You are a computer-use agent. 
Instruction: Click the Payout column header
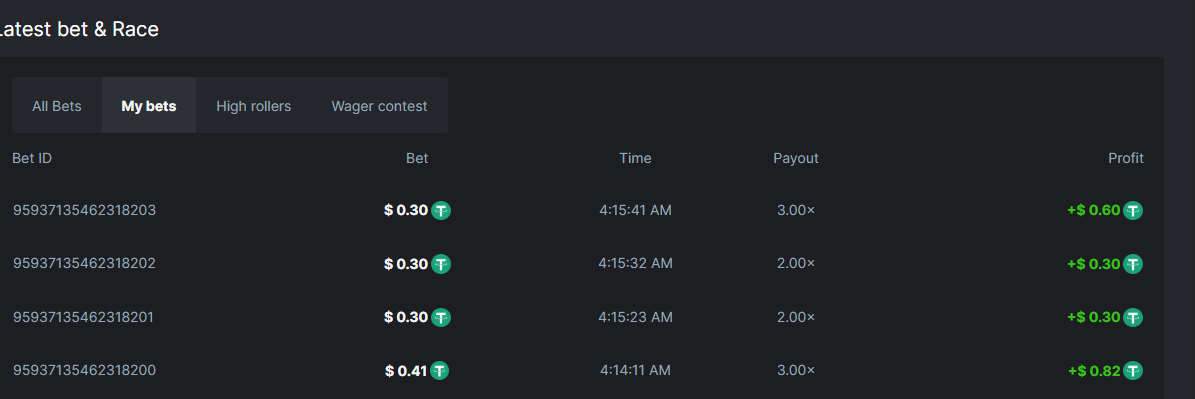(x=796, y=158)
